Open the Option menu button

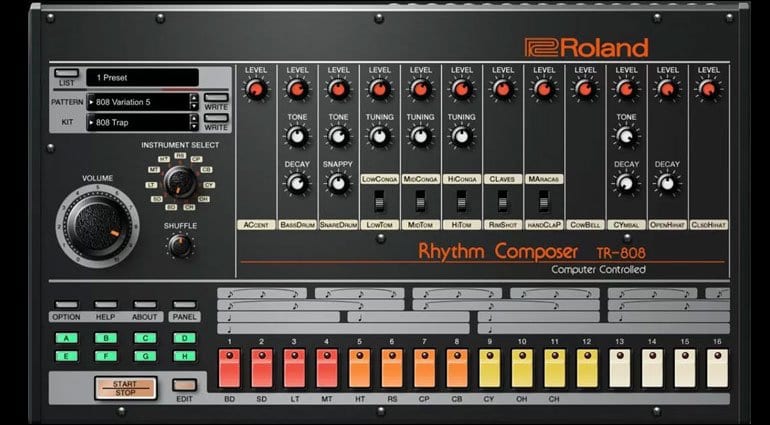click(66, 305)
